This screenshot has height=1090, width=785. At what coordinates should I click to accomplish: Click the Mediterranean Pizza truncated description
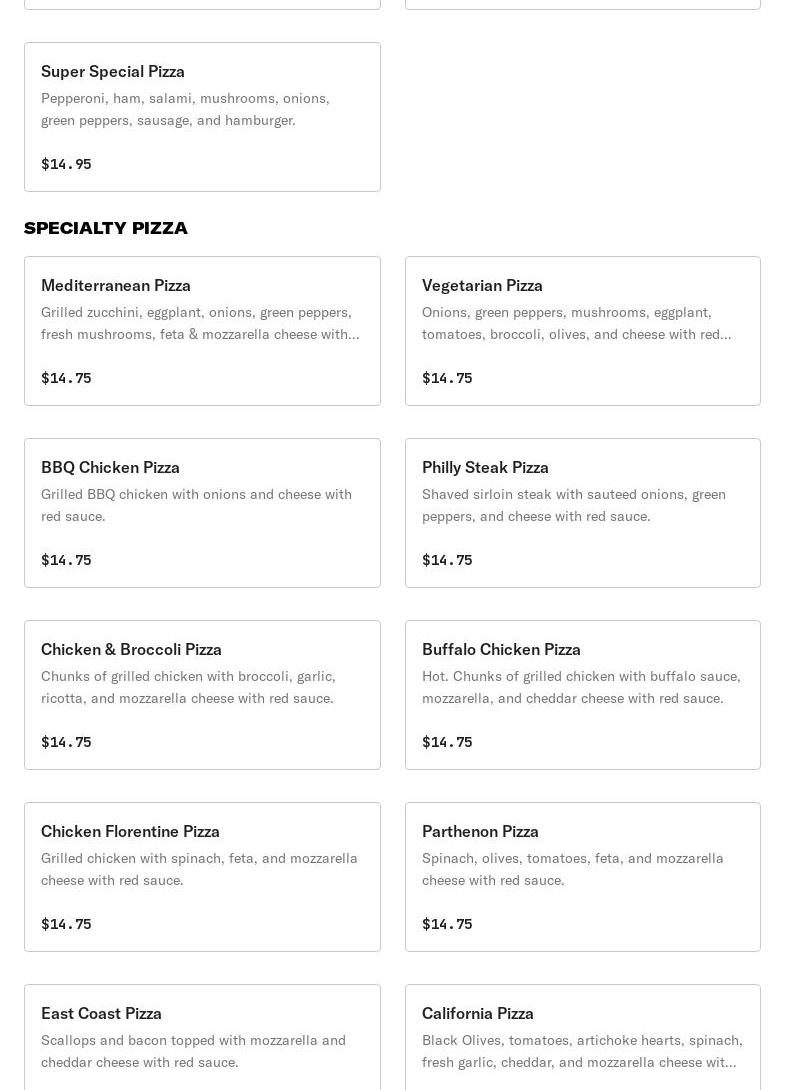[200, 323]
